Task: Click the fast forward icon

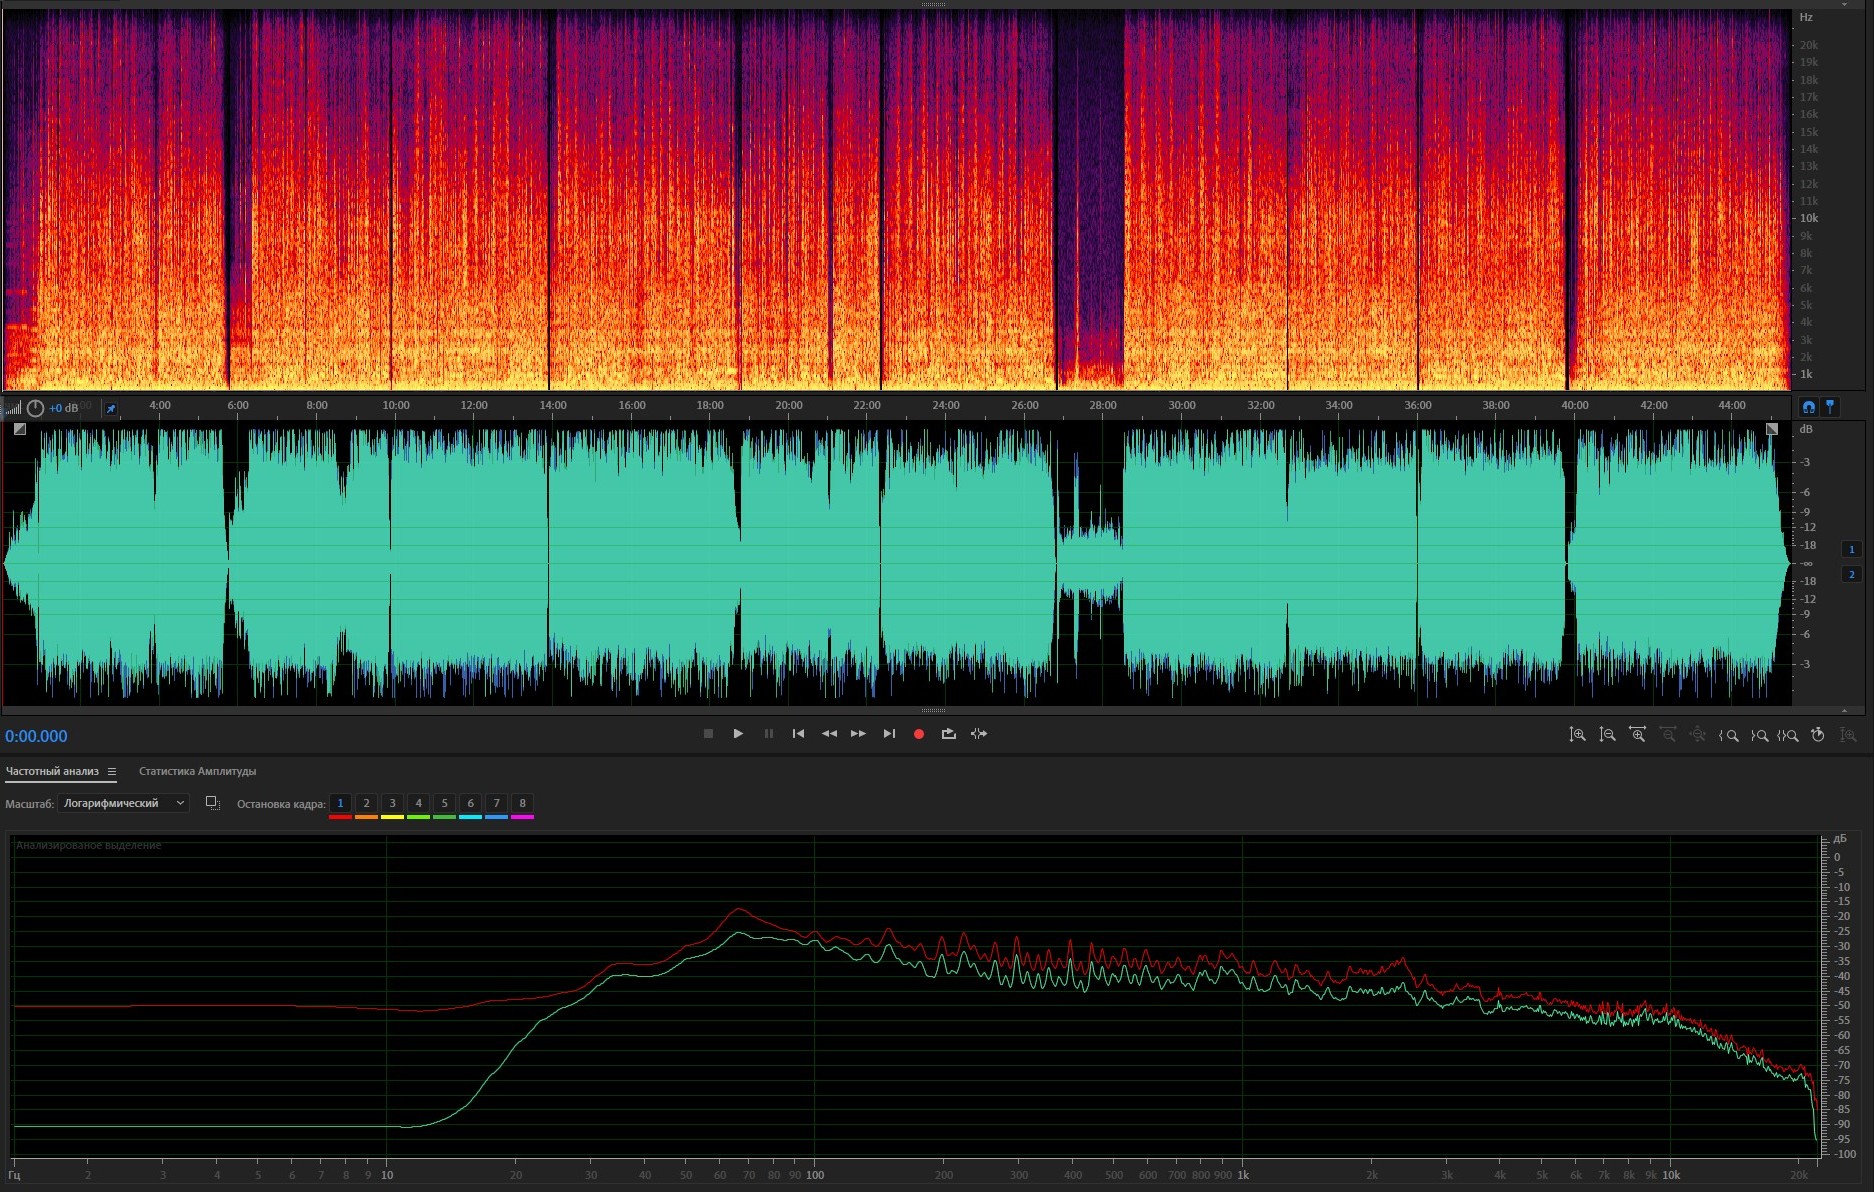Action: click(x=858, y=734)
